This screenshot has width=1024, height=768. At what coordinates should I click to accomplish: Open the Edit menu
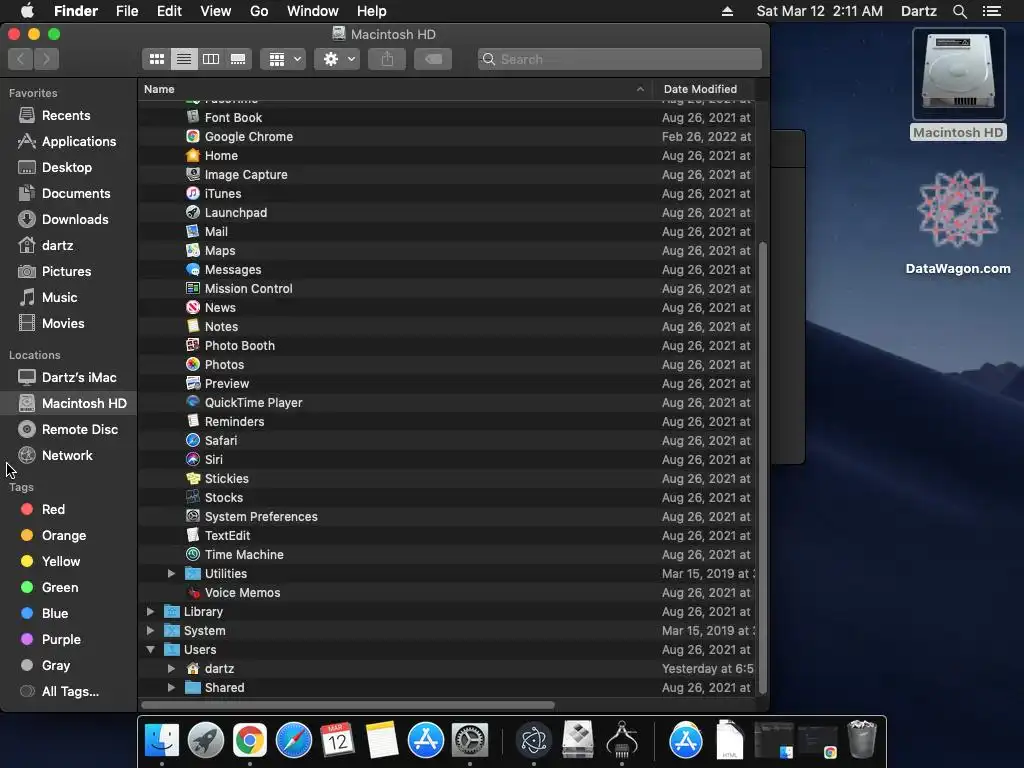pos(169,11)
